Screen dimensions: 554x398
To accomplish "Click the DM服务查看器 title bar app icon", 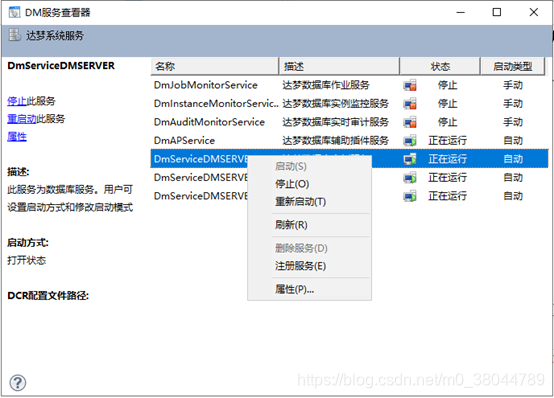I will [14, 13].
